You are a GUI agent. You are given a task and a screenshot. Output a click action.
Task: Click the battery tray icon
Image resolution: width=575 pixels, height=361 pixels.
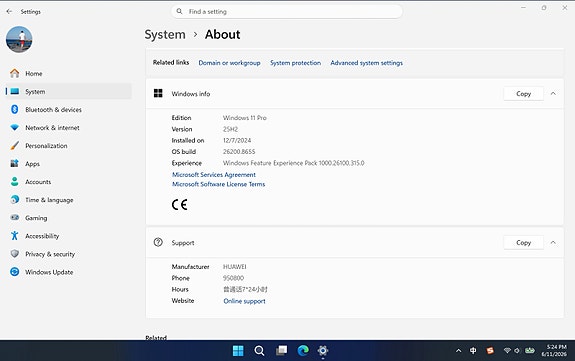530,351
